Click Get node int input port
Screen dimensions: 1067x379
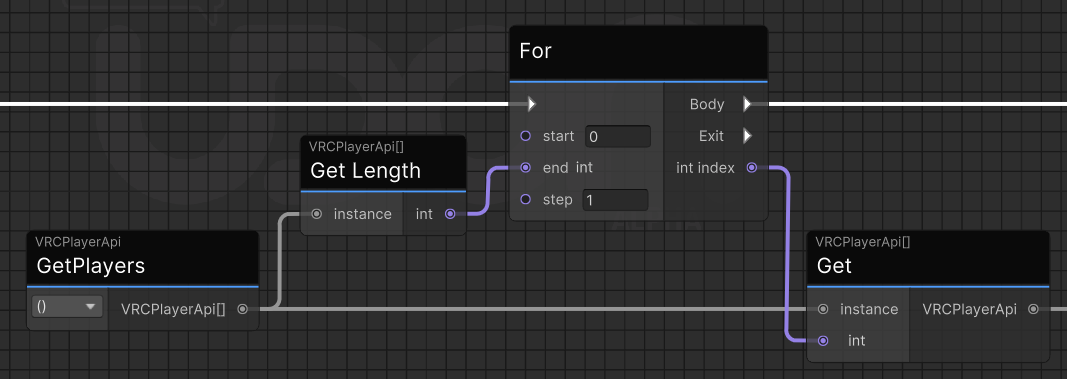coord(823,340)
